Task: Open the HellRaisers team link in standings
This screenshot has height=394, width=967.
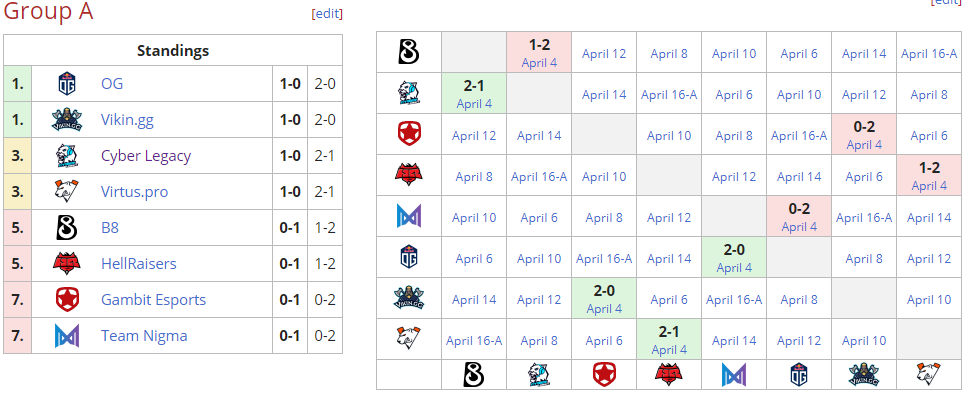Action: click(139, 264)
